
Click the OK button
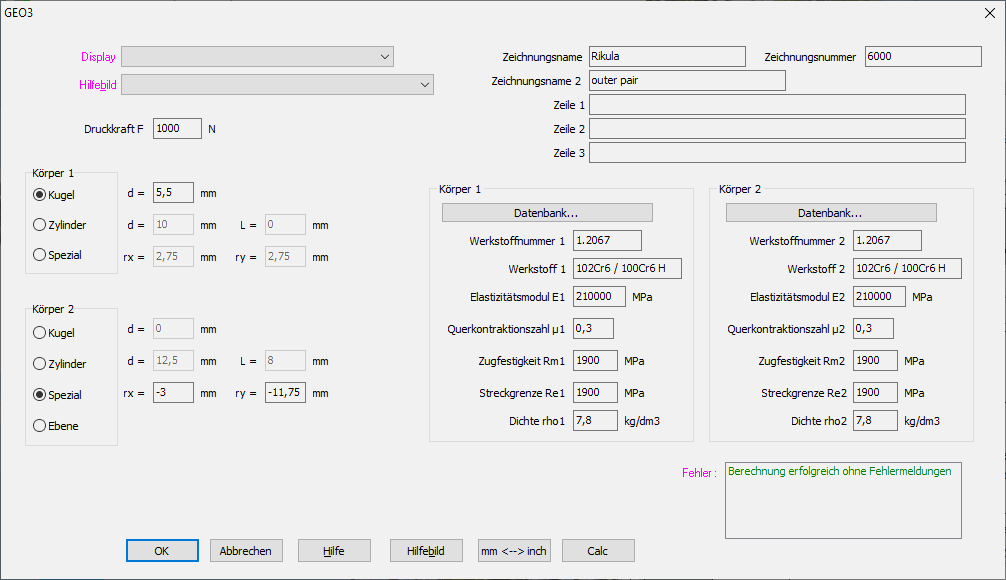click(162, 551)
